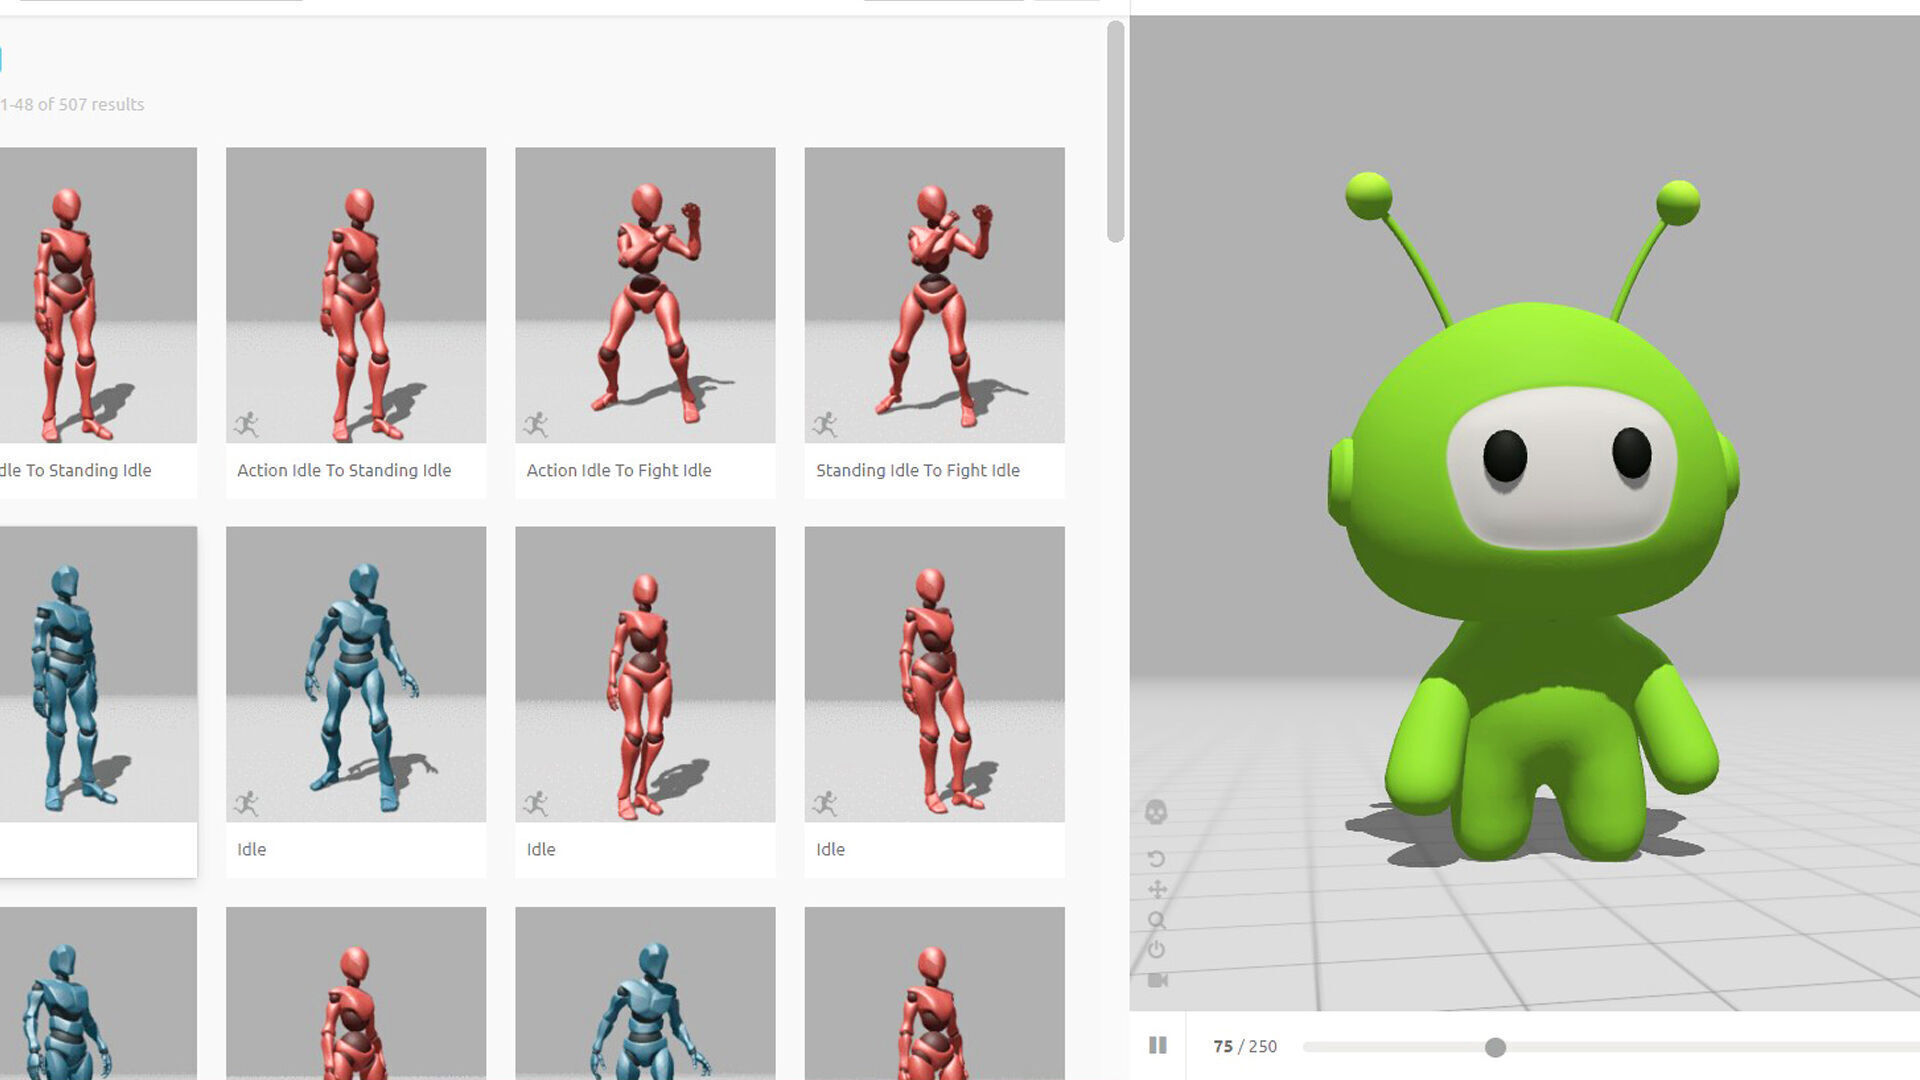Select the zoom magnifier icon in viewer
Image resolution: width=1920 pixels, height=1080 pixels.
pos(1157,920)
